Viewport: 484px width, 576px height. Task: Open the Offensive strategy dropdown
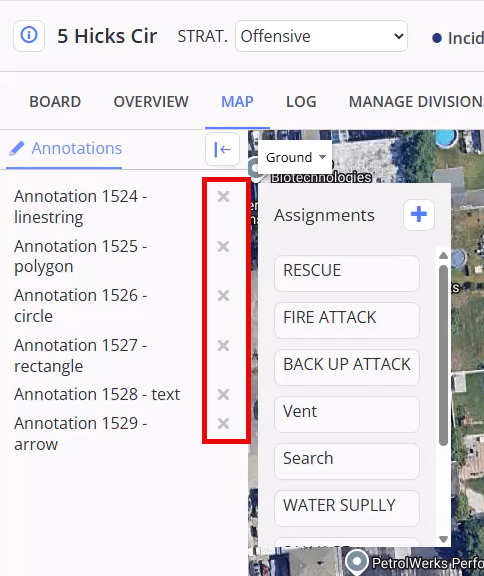click(321, 36)
